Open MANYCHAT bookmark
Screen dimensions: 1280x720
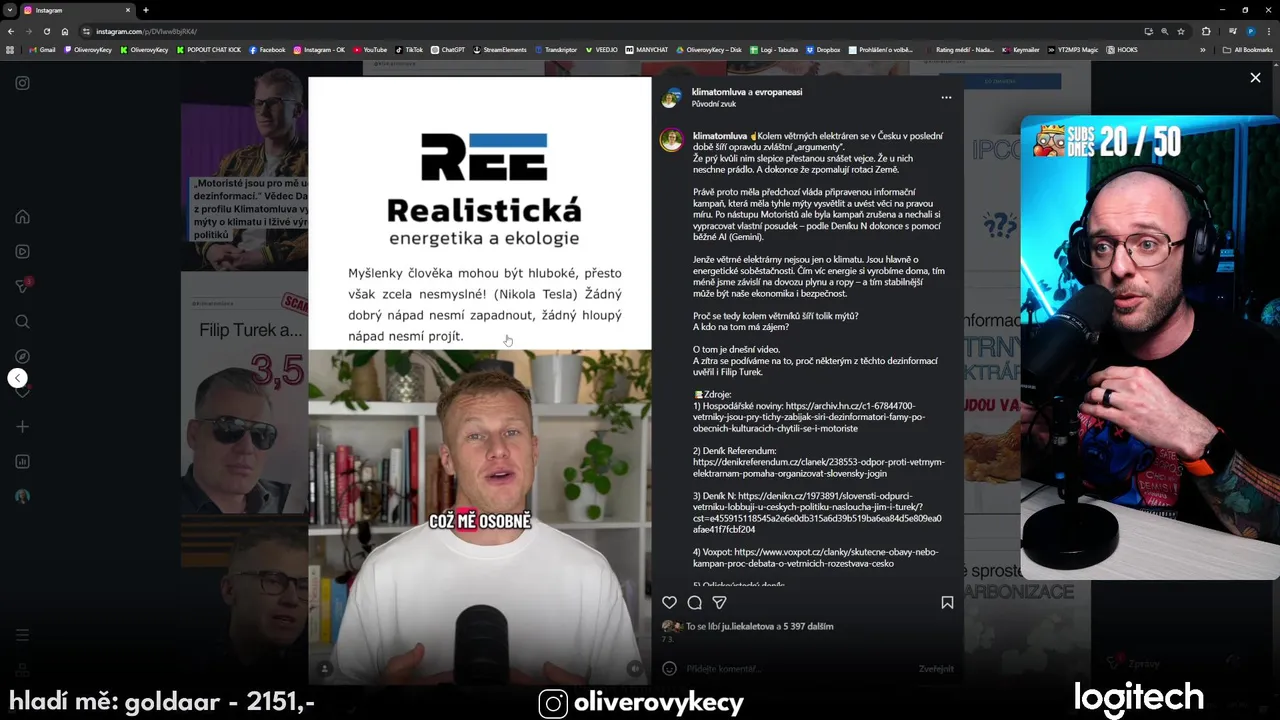tap(647, 49)
